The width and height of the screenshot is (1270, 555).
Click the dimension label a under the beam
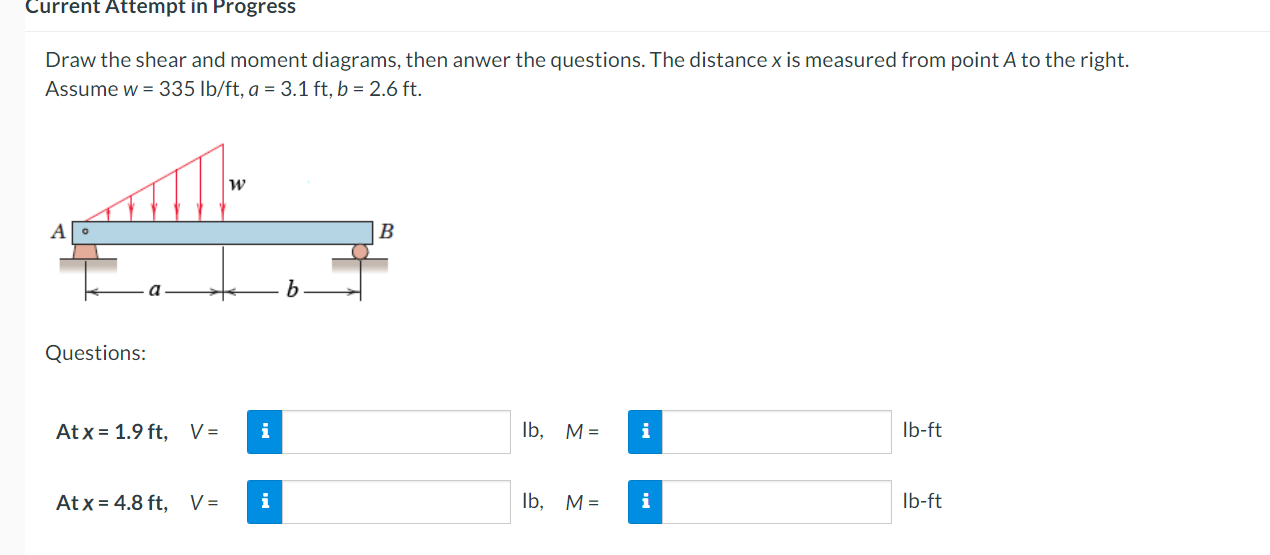tap(153, 291)
